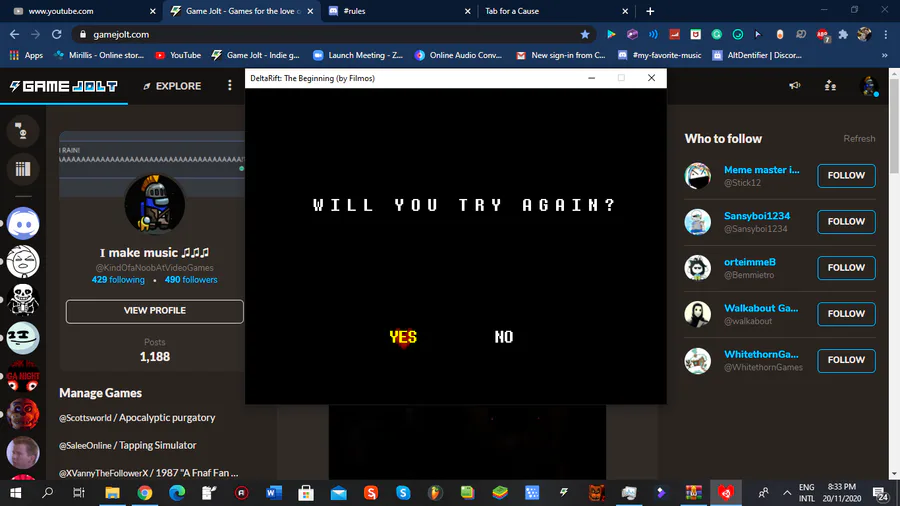Open Windows Start menu
The image size is (900, 506).
click(15, 493)
